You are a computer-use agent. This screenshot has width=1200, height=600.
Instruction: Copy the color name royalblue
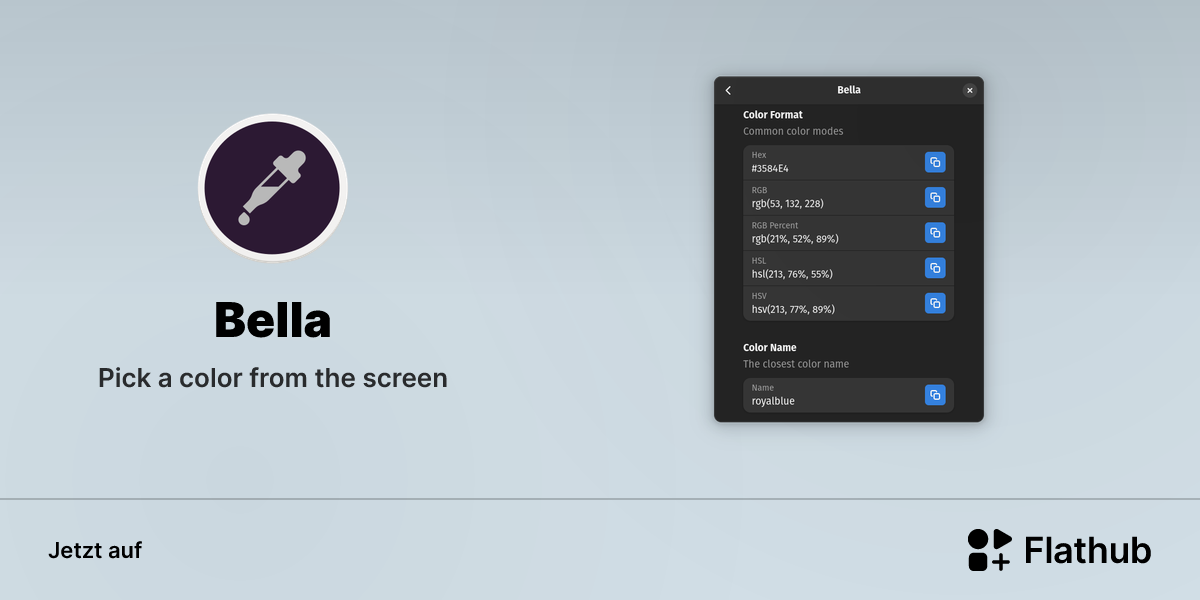tap(935, 395)
